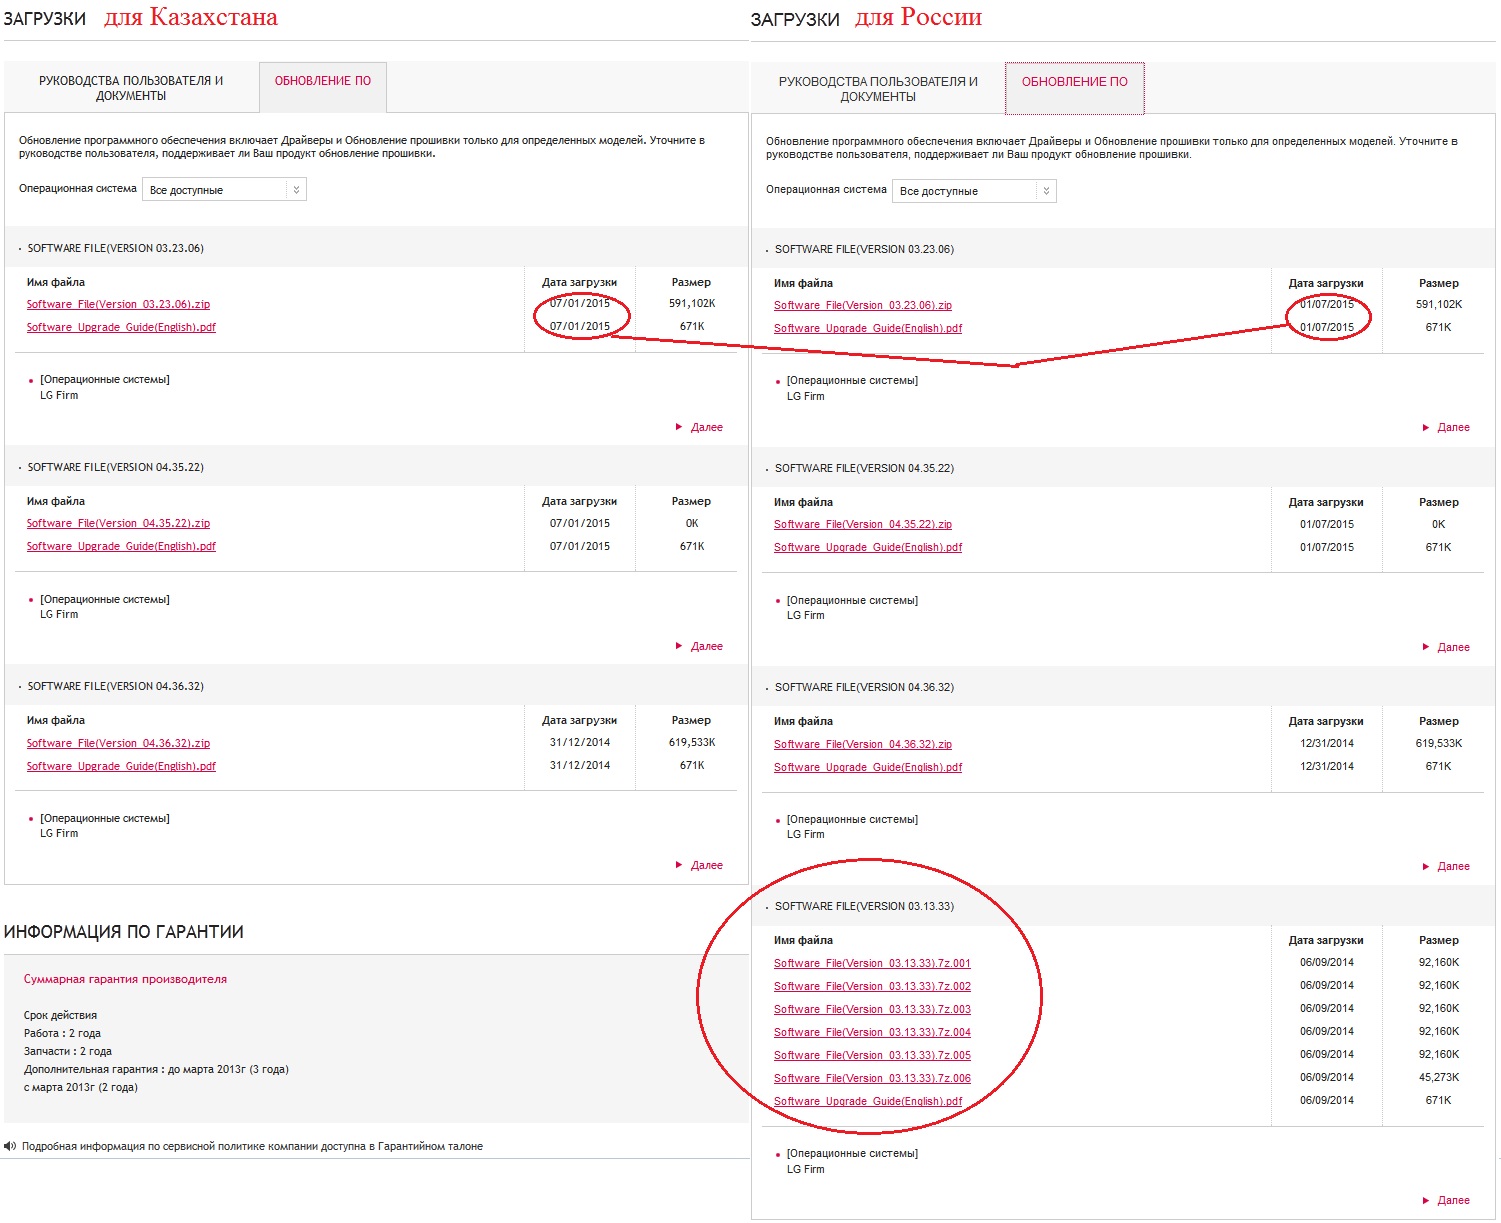Viewport: 1501px width, 1223px height.
Task: Download Software_File(Version_03.13.33).7z.006 archive part
Action: click(872, 1078)
